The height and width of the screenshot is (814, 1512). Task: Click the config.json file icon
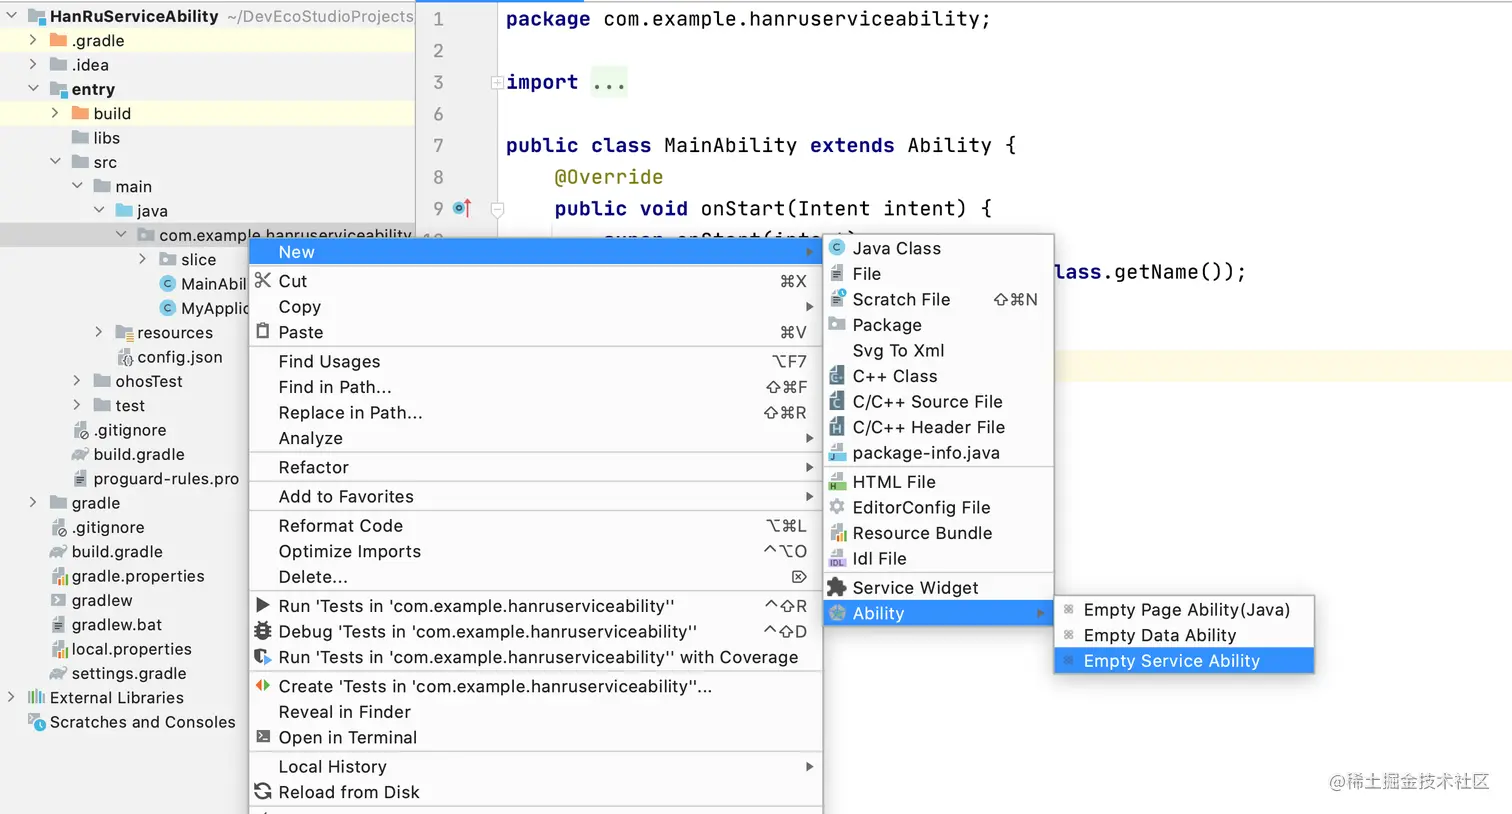coord(125,357)
